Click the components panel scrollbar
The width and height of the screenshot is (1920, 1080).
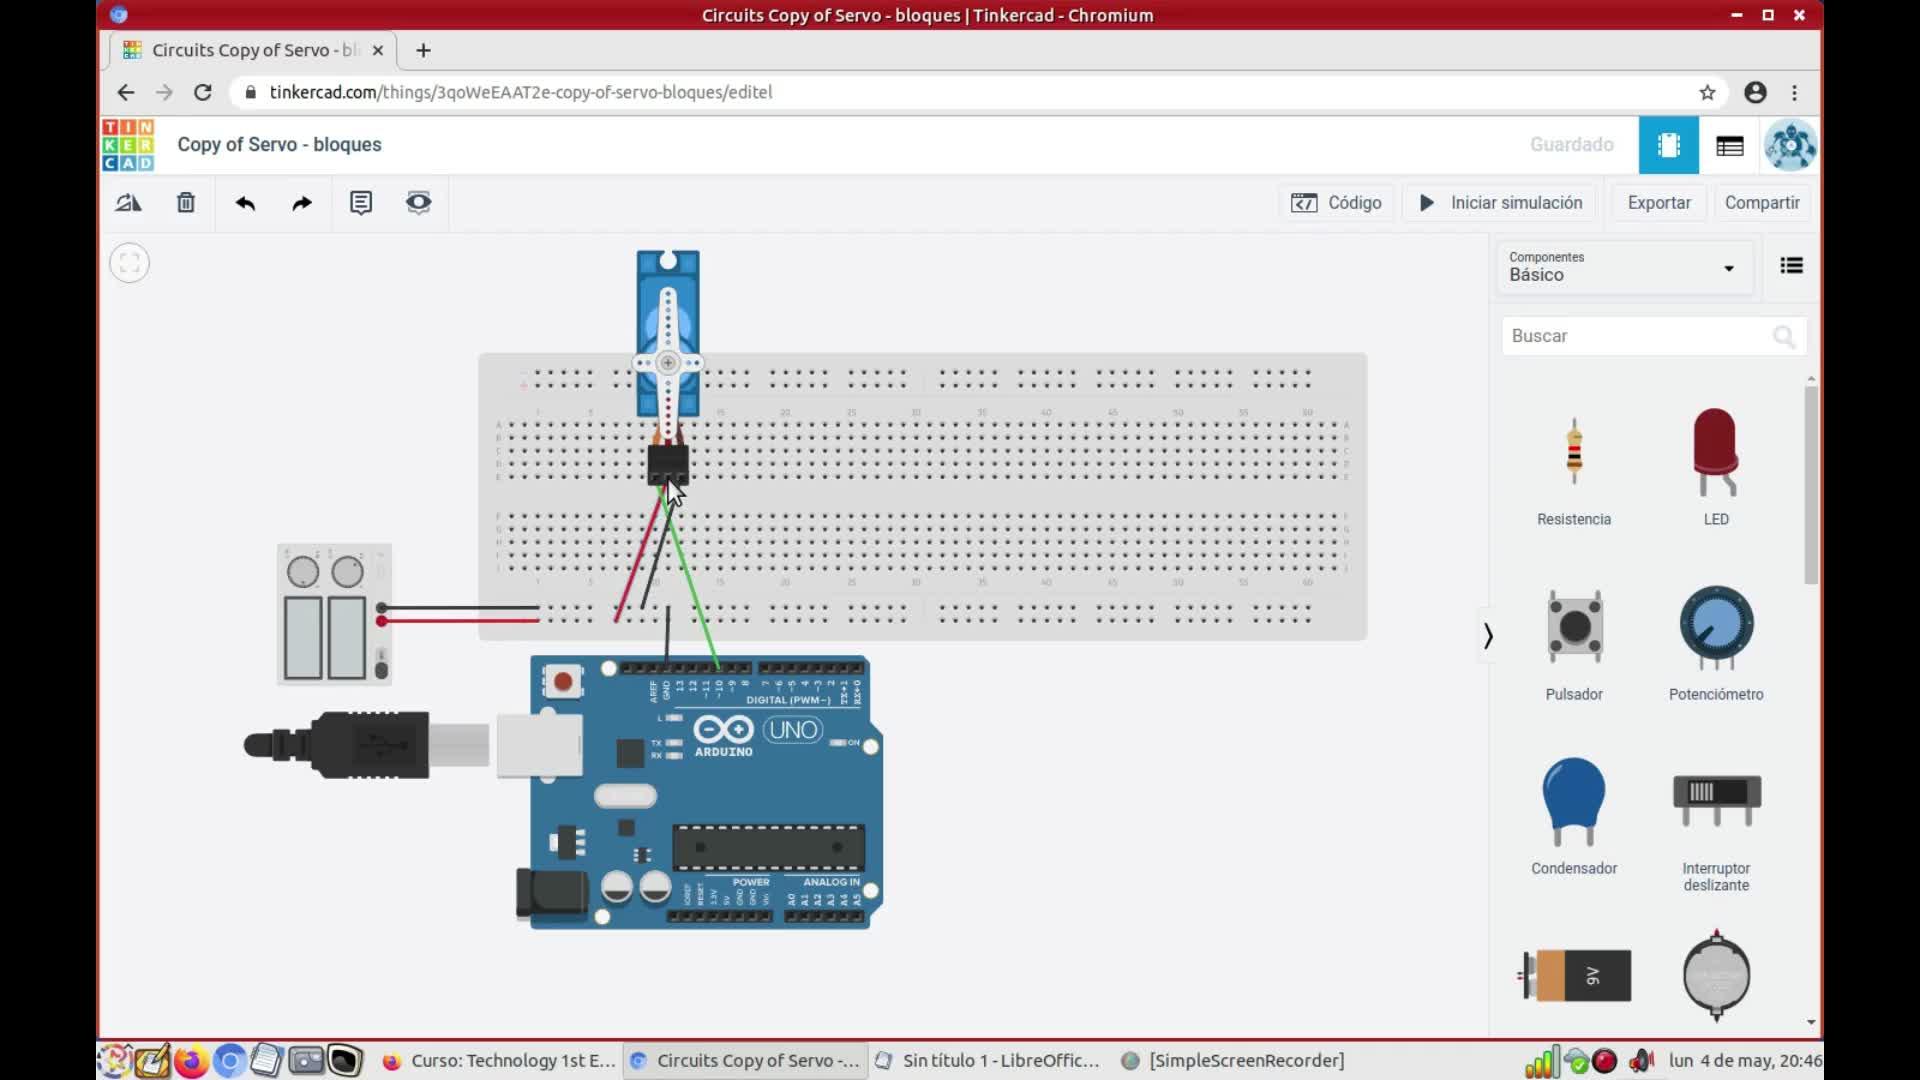click(1811, 484)
